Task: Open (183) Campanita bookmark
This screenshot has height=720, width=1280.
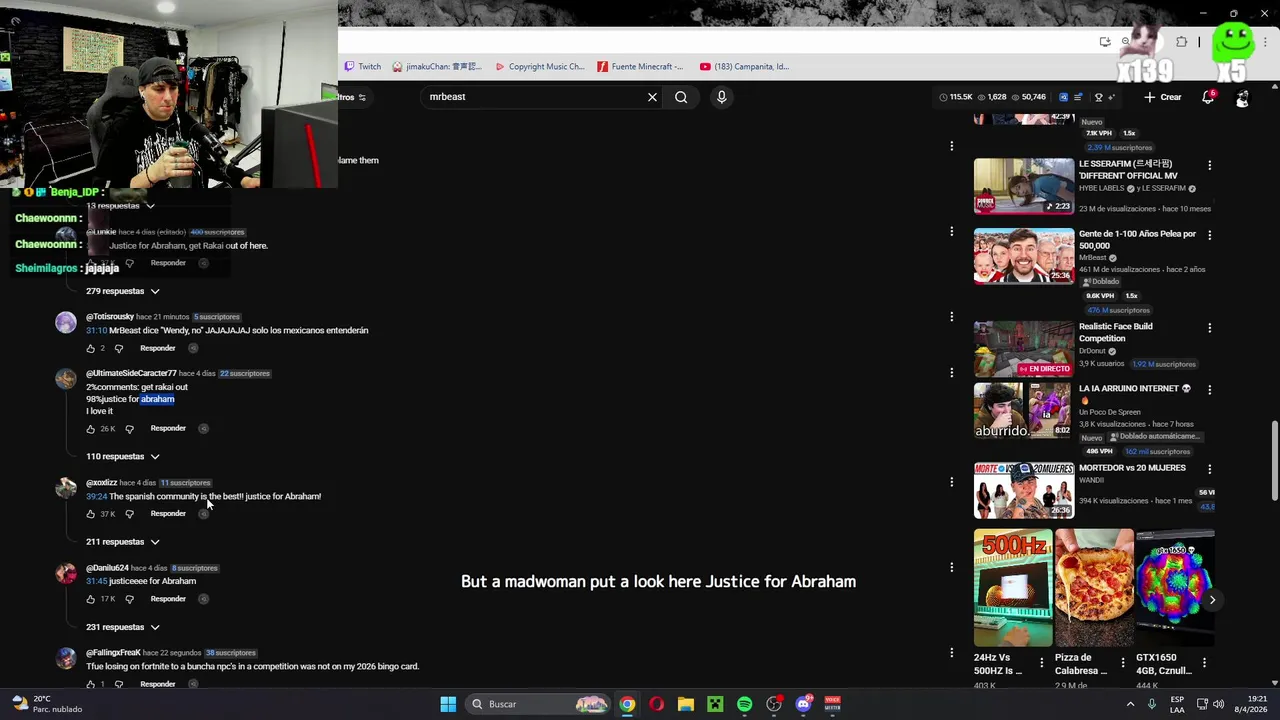Action: pos(745,67)
